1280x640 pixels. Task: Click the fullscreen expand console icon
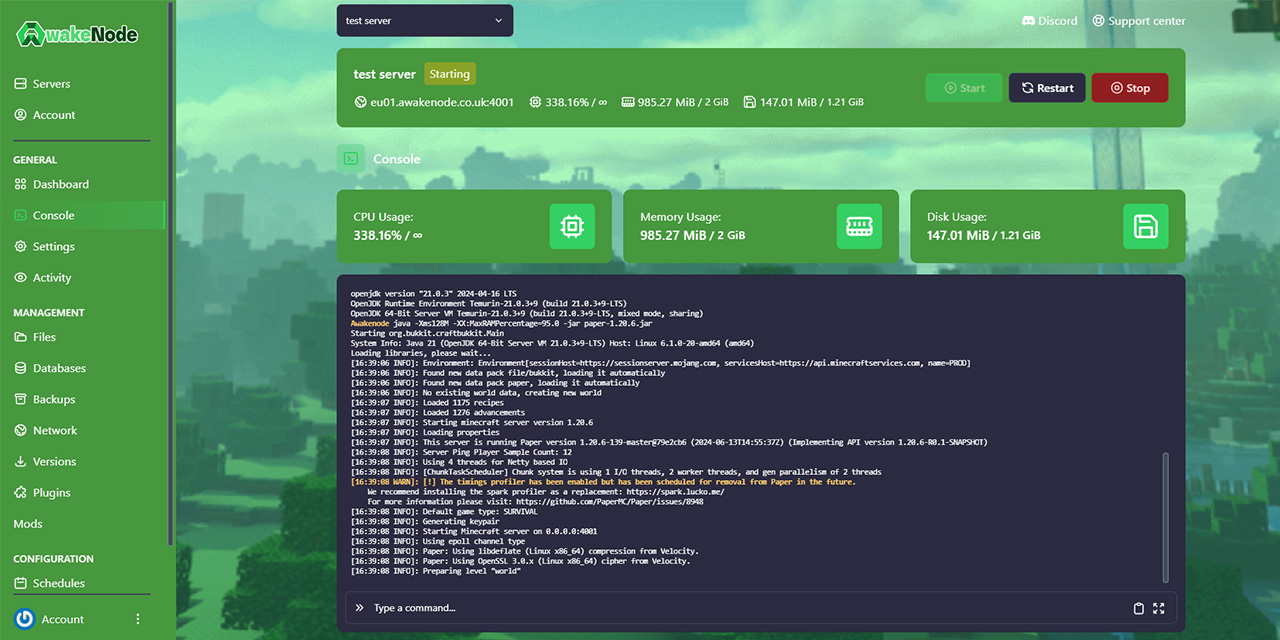(x=1159, y=608)
